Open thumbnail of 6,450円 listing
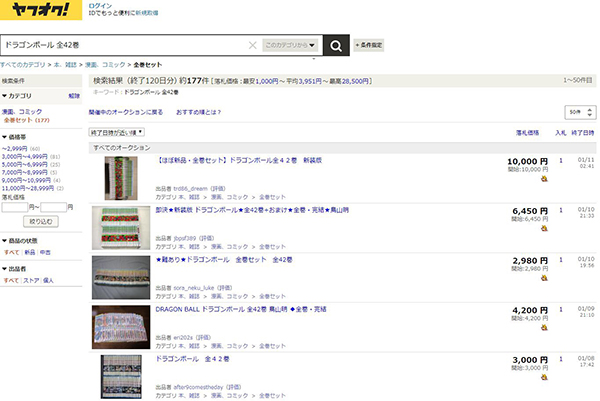The image size is (600, 401). [121, 228]
